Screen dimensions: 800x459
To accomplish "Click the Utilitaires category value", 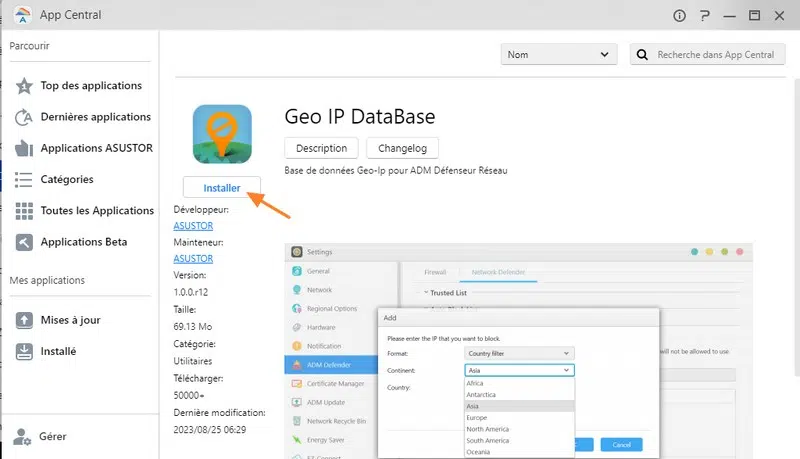I will (x=193, y=361).
